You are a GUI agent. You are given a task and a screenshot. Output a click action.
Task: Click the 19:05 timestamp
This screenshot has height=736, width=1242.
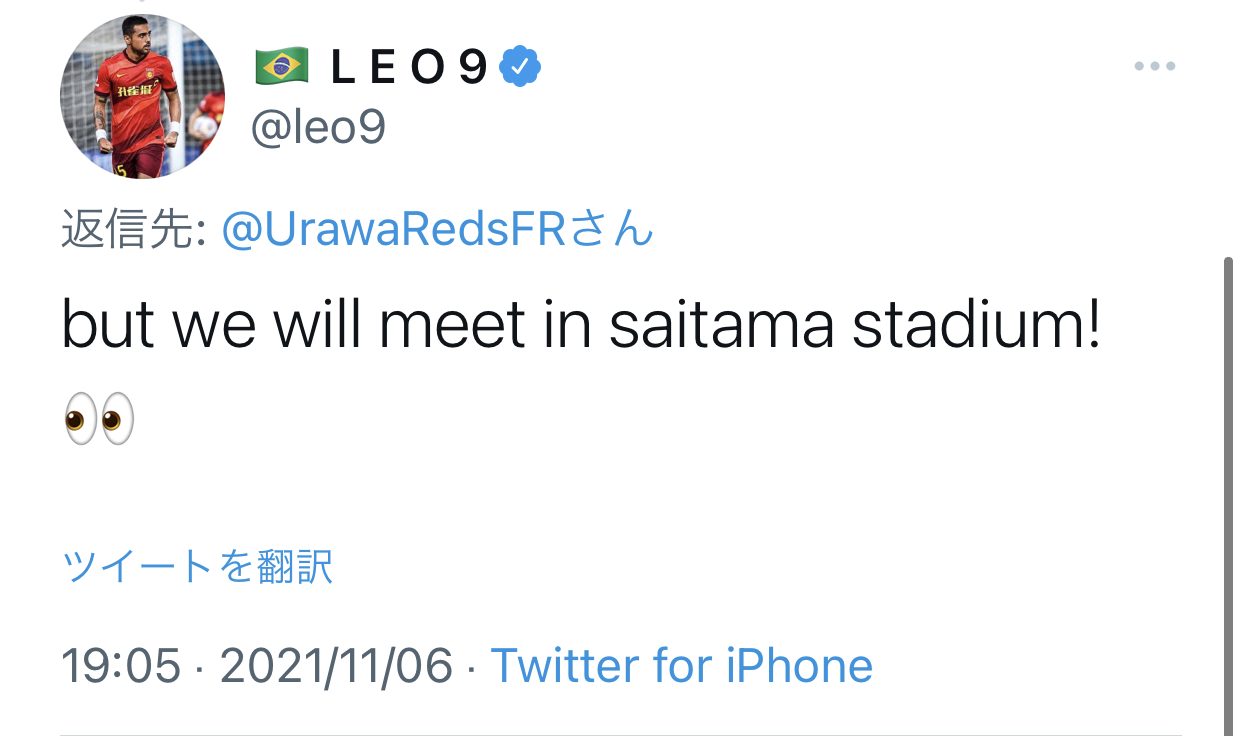(x=121, y=665)
